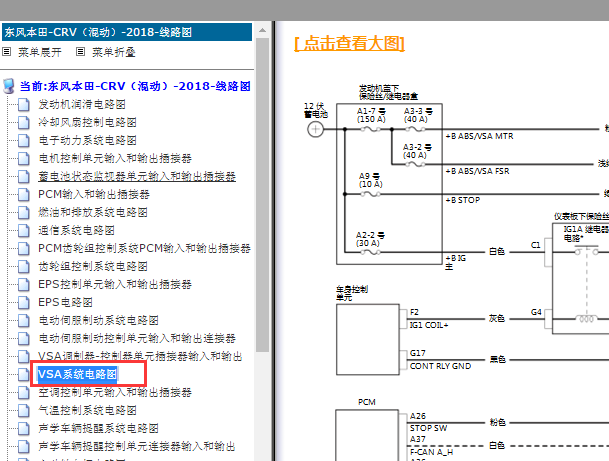Open 通信系统电路图 entry
Screen dimensions: 609x461
click(x=76, y=230)
